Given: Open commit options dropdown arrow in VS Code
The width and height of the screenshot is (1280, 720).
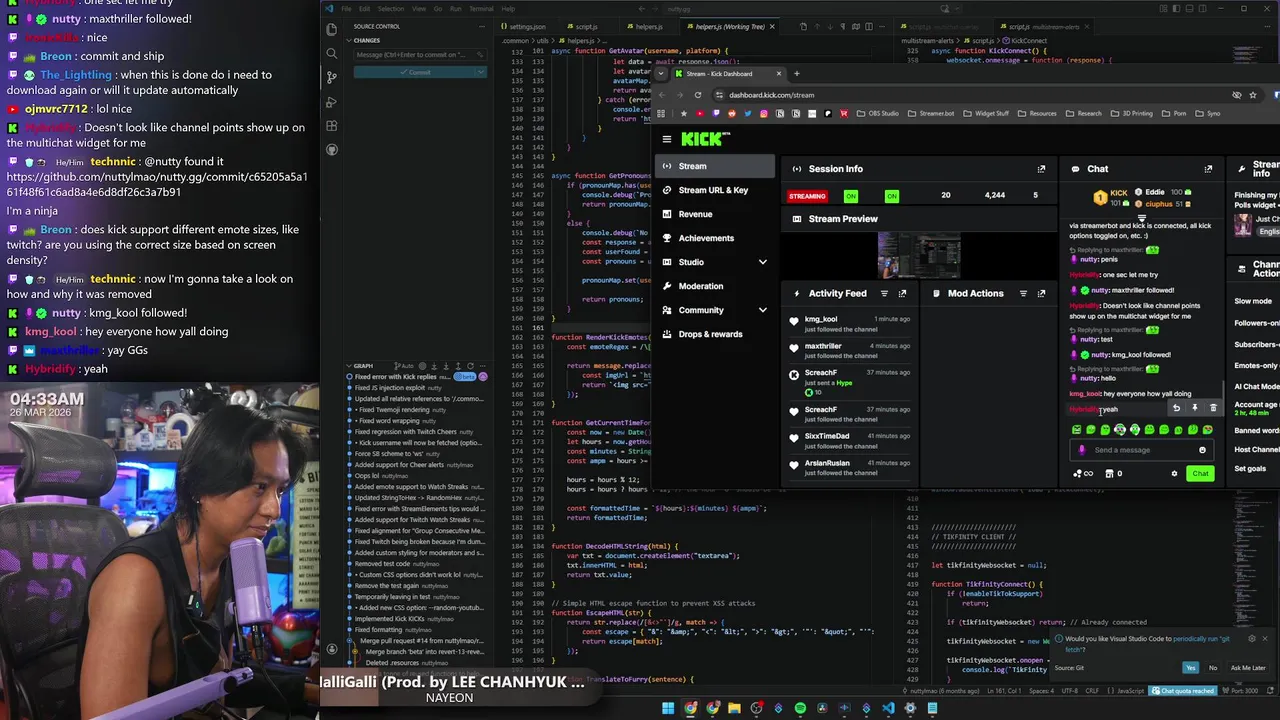Looking at the screenshot, I should click(481, 72).
